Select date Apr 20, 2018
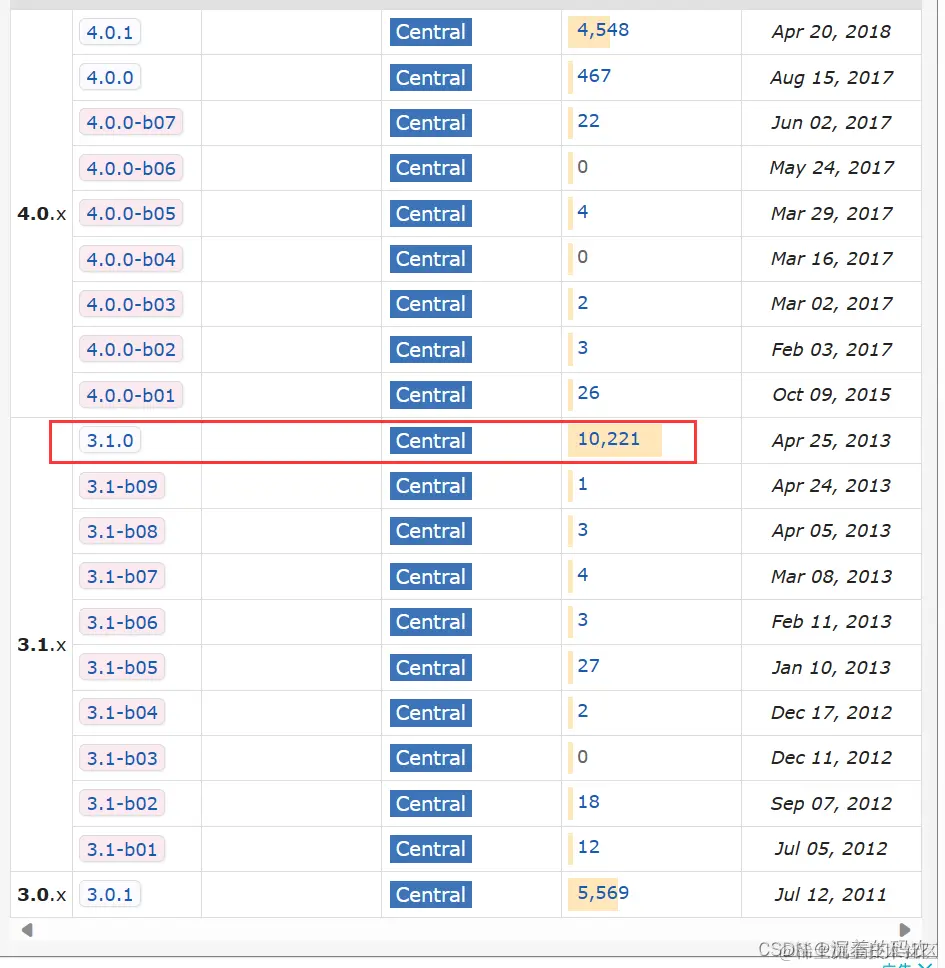This screenshot has width=945, height=968. click(831, 31)
